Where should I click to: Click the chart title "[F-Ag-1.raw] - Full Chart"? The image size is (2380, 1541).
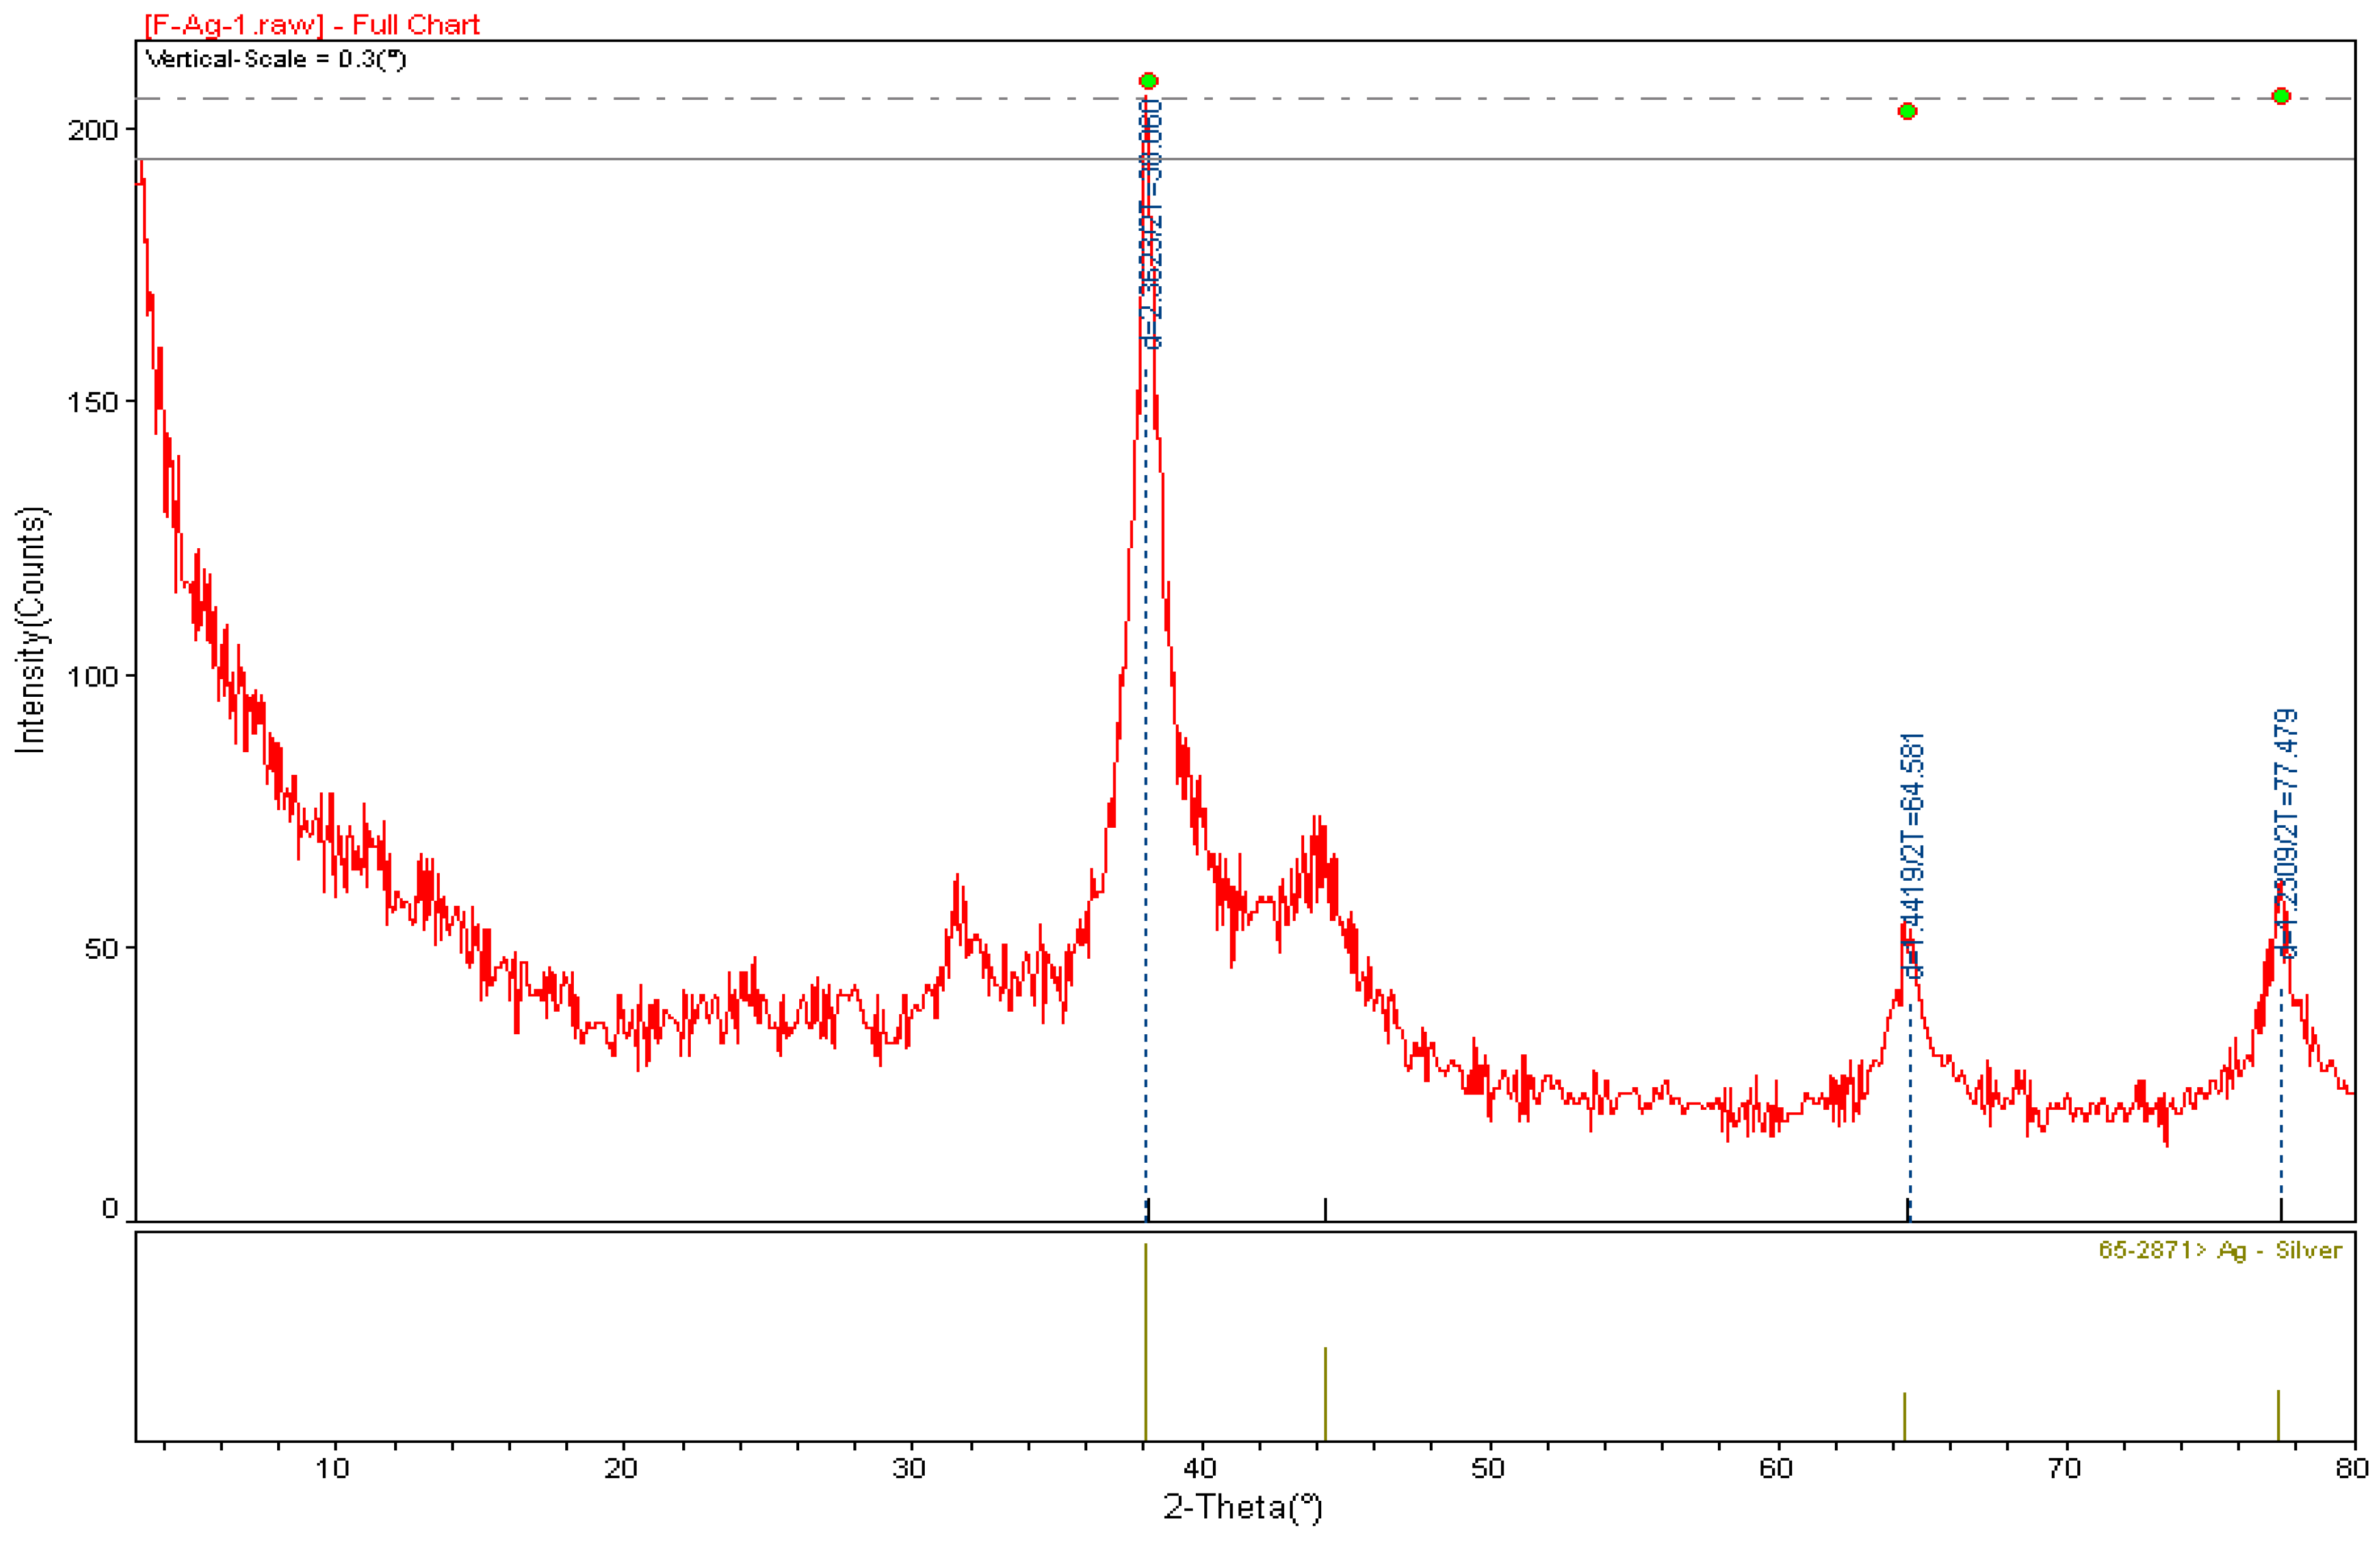(312, 24)
